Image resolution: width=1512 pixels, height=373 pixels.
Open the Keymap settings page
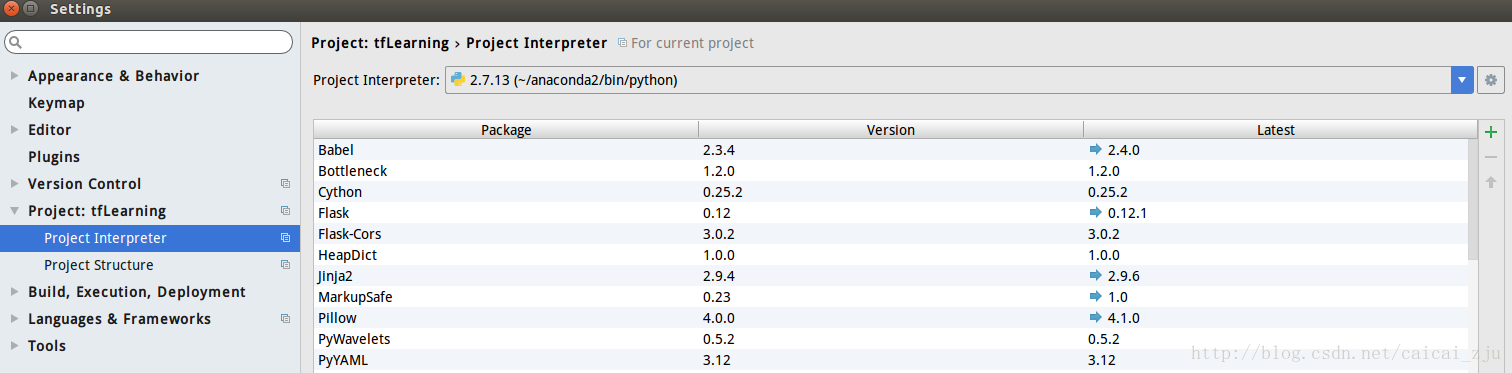[x=56, y=103]
